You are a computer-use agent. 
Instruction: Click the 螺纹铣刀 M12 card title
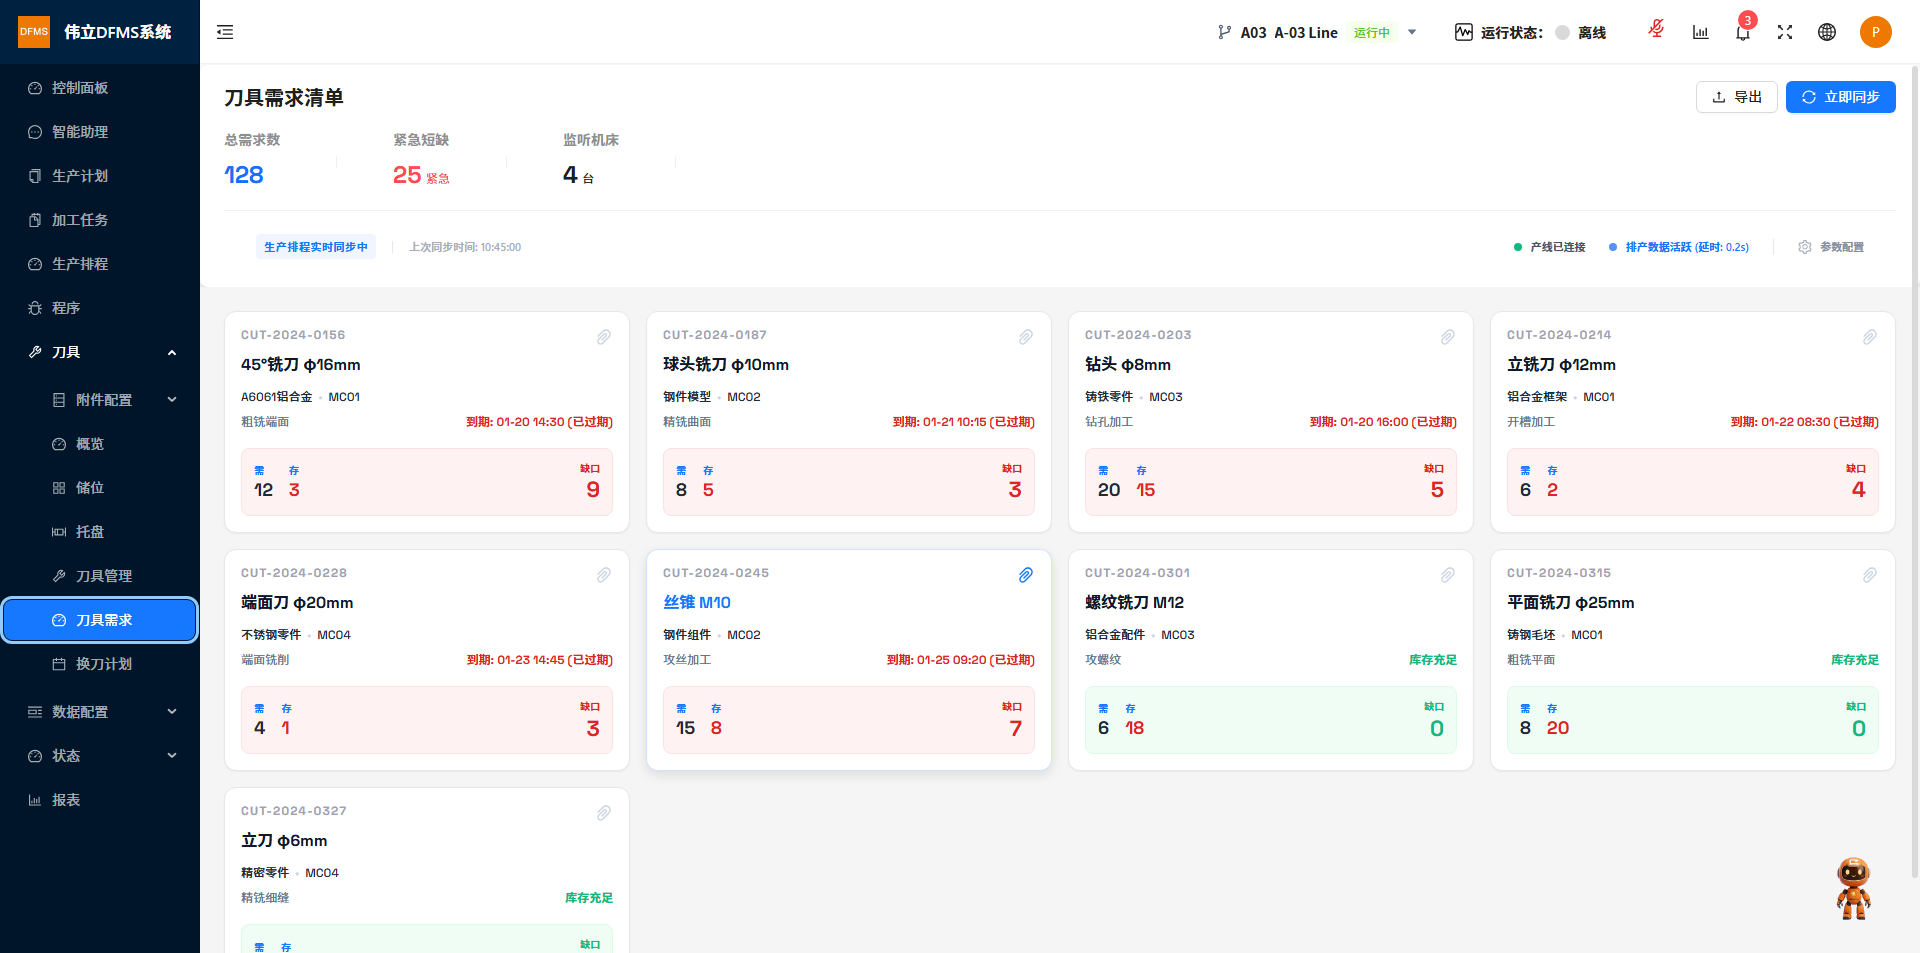(x=1134, y=603)
